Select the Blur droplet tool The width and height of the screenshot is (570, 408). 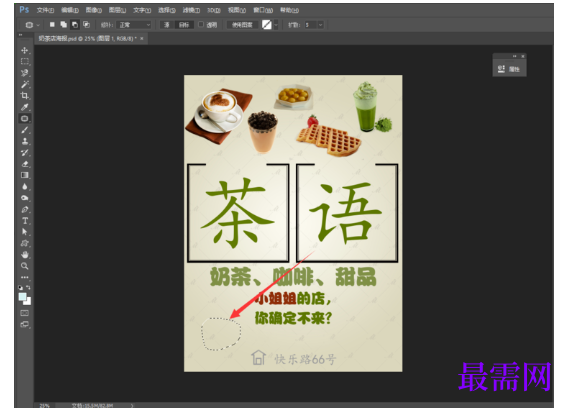pyautogui.click(x=25, y=187)
